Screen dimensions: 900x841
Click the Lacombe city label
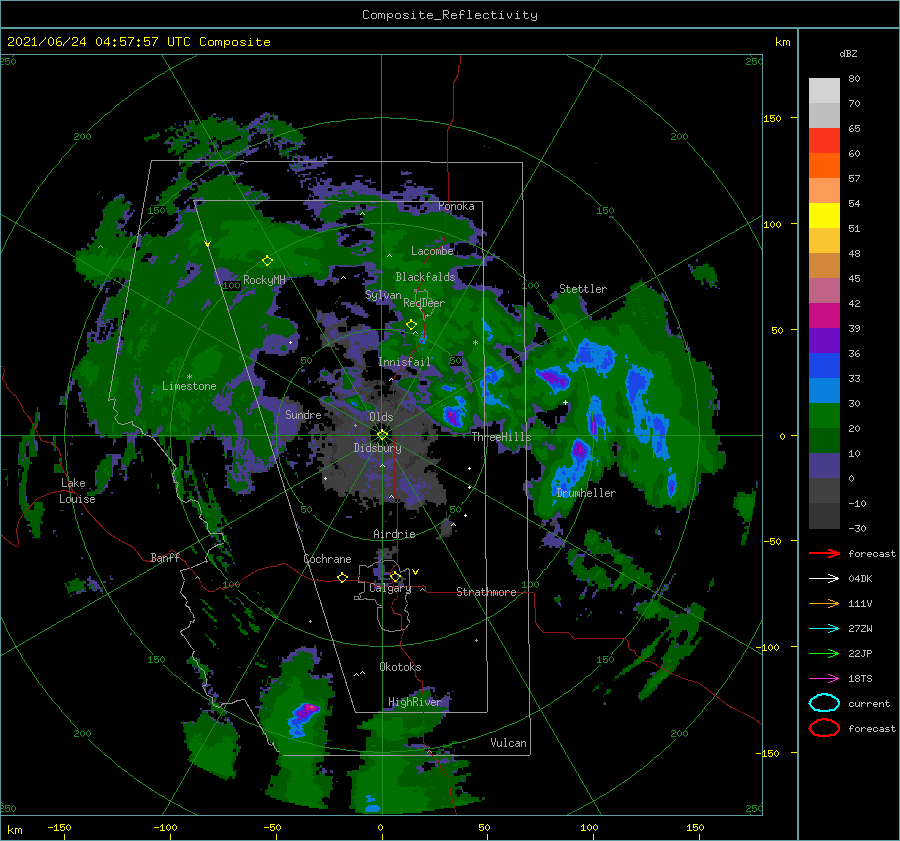(432, 251)
